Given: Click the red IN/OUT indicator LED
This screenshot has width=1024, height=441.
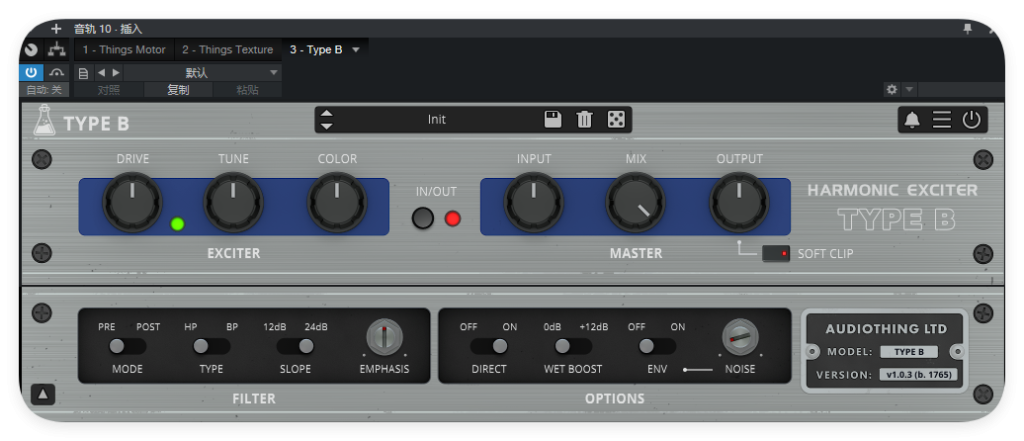Looking at the screenshot, I should (x=453, y=219).
